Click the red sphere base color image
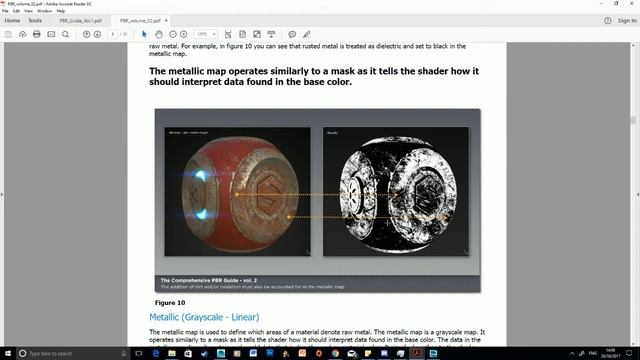 (x=238, y=191)
